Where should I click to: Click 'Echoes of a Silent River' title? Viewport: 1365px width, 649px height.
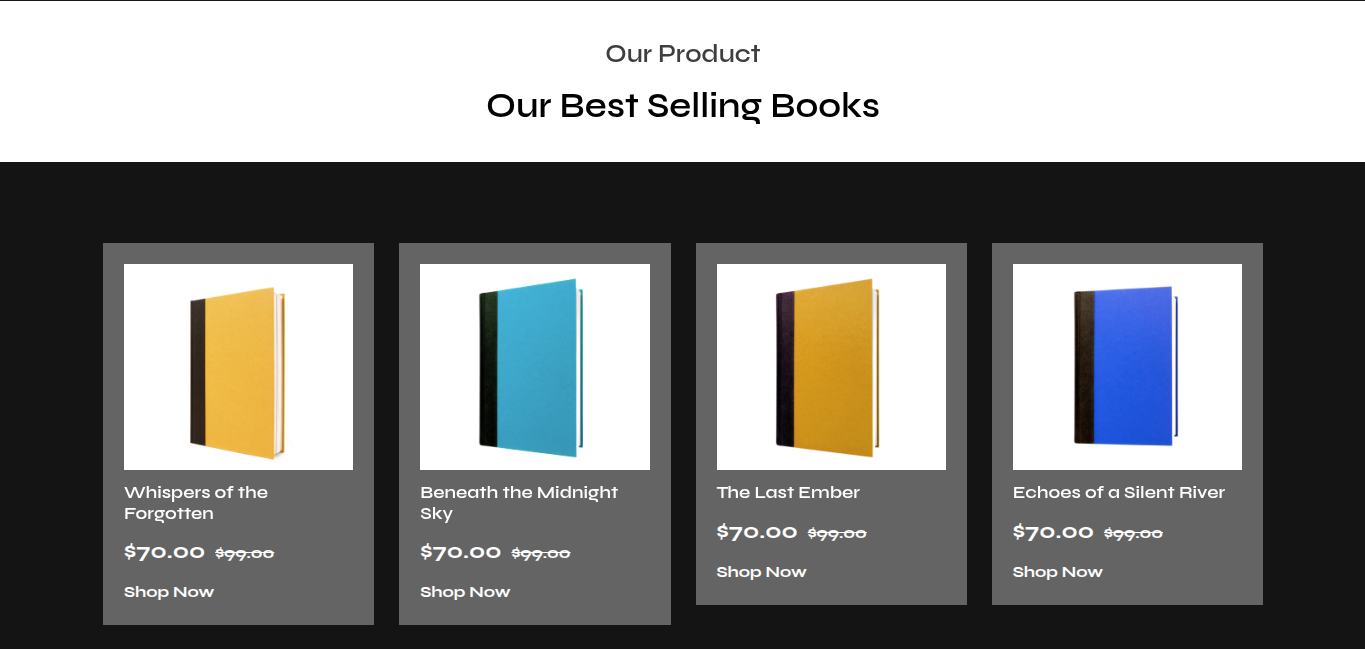pos(1118,492)
